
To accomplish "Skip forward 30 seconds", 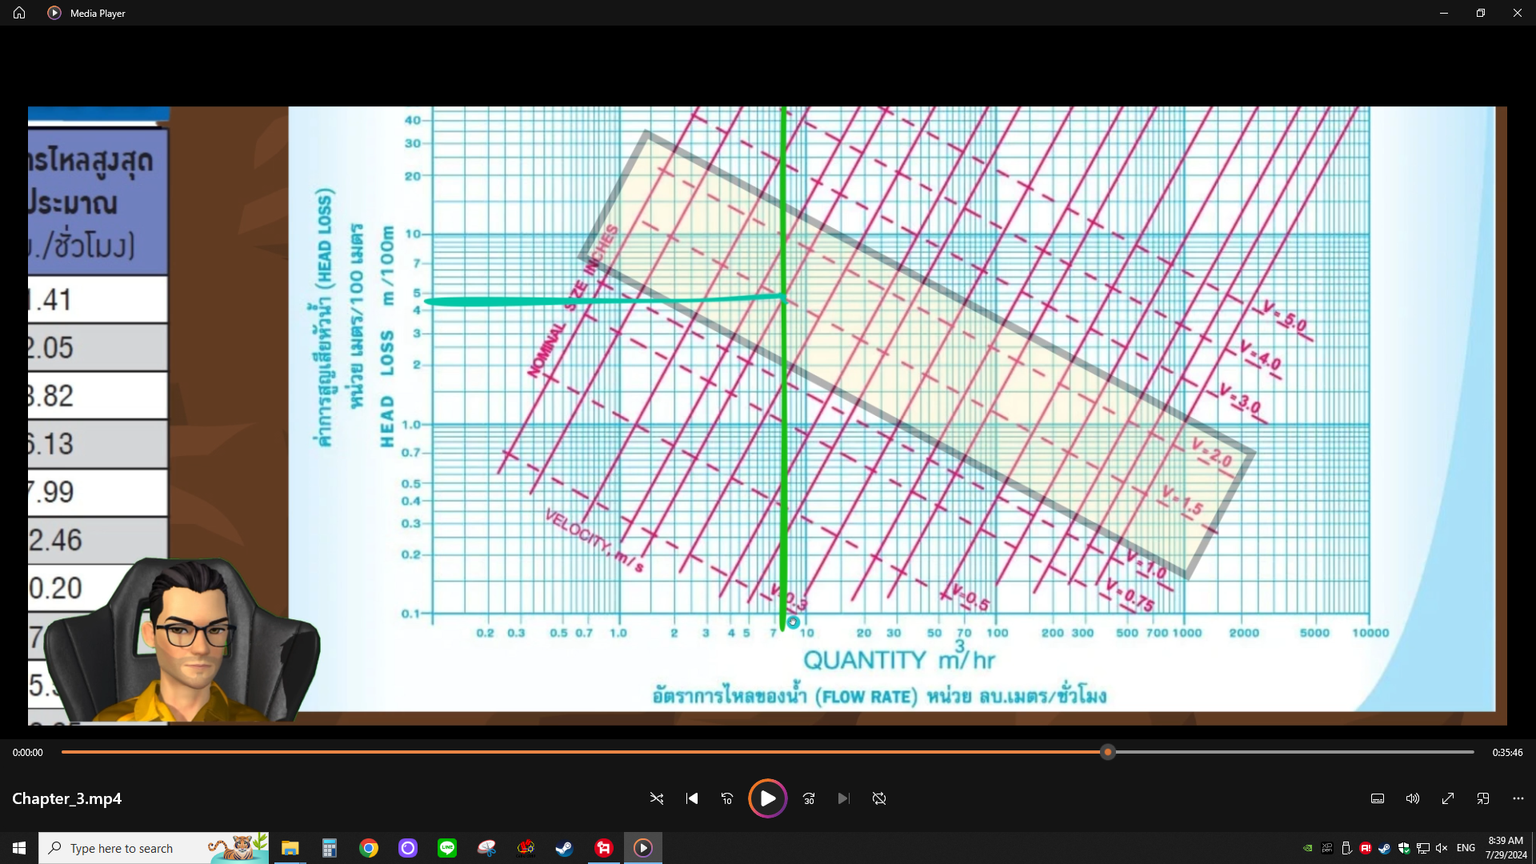I will pos(809,798).
